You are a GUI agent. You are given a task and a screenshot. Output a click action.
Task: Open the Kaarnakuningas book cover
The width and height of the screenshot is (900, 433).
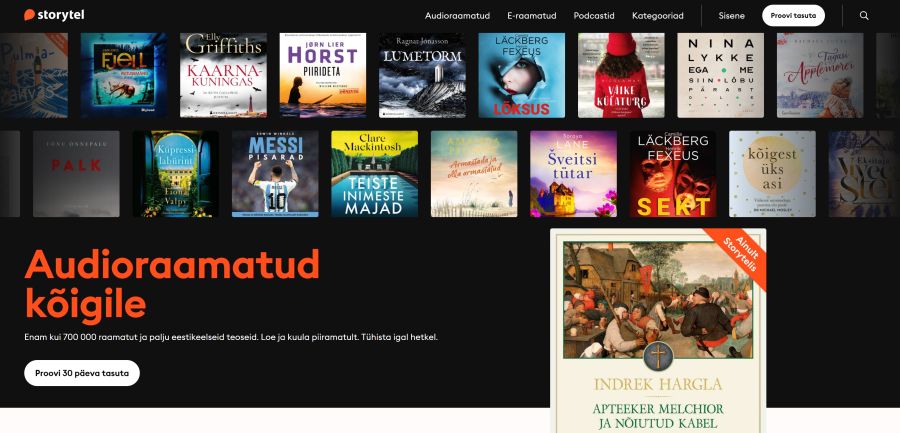(x=223, y=75)
